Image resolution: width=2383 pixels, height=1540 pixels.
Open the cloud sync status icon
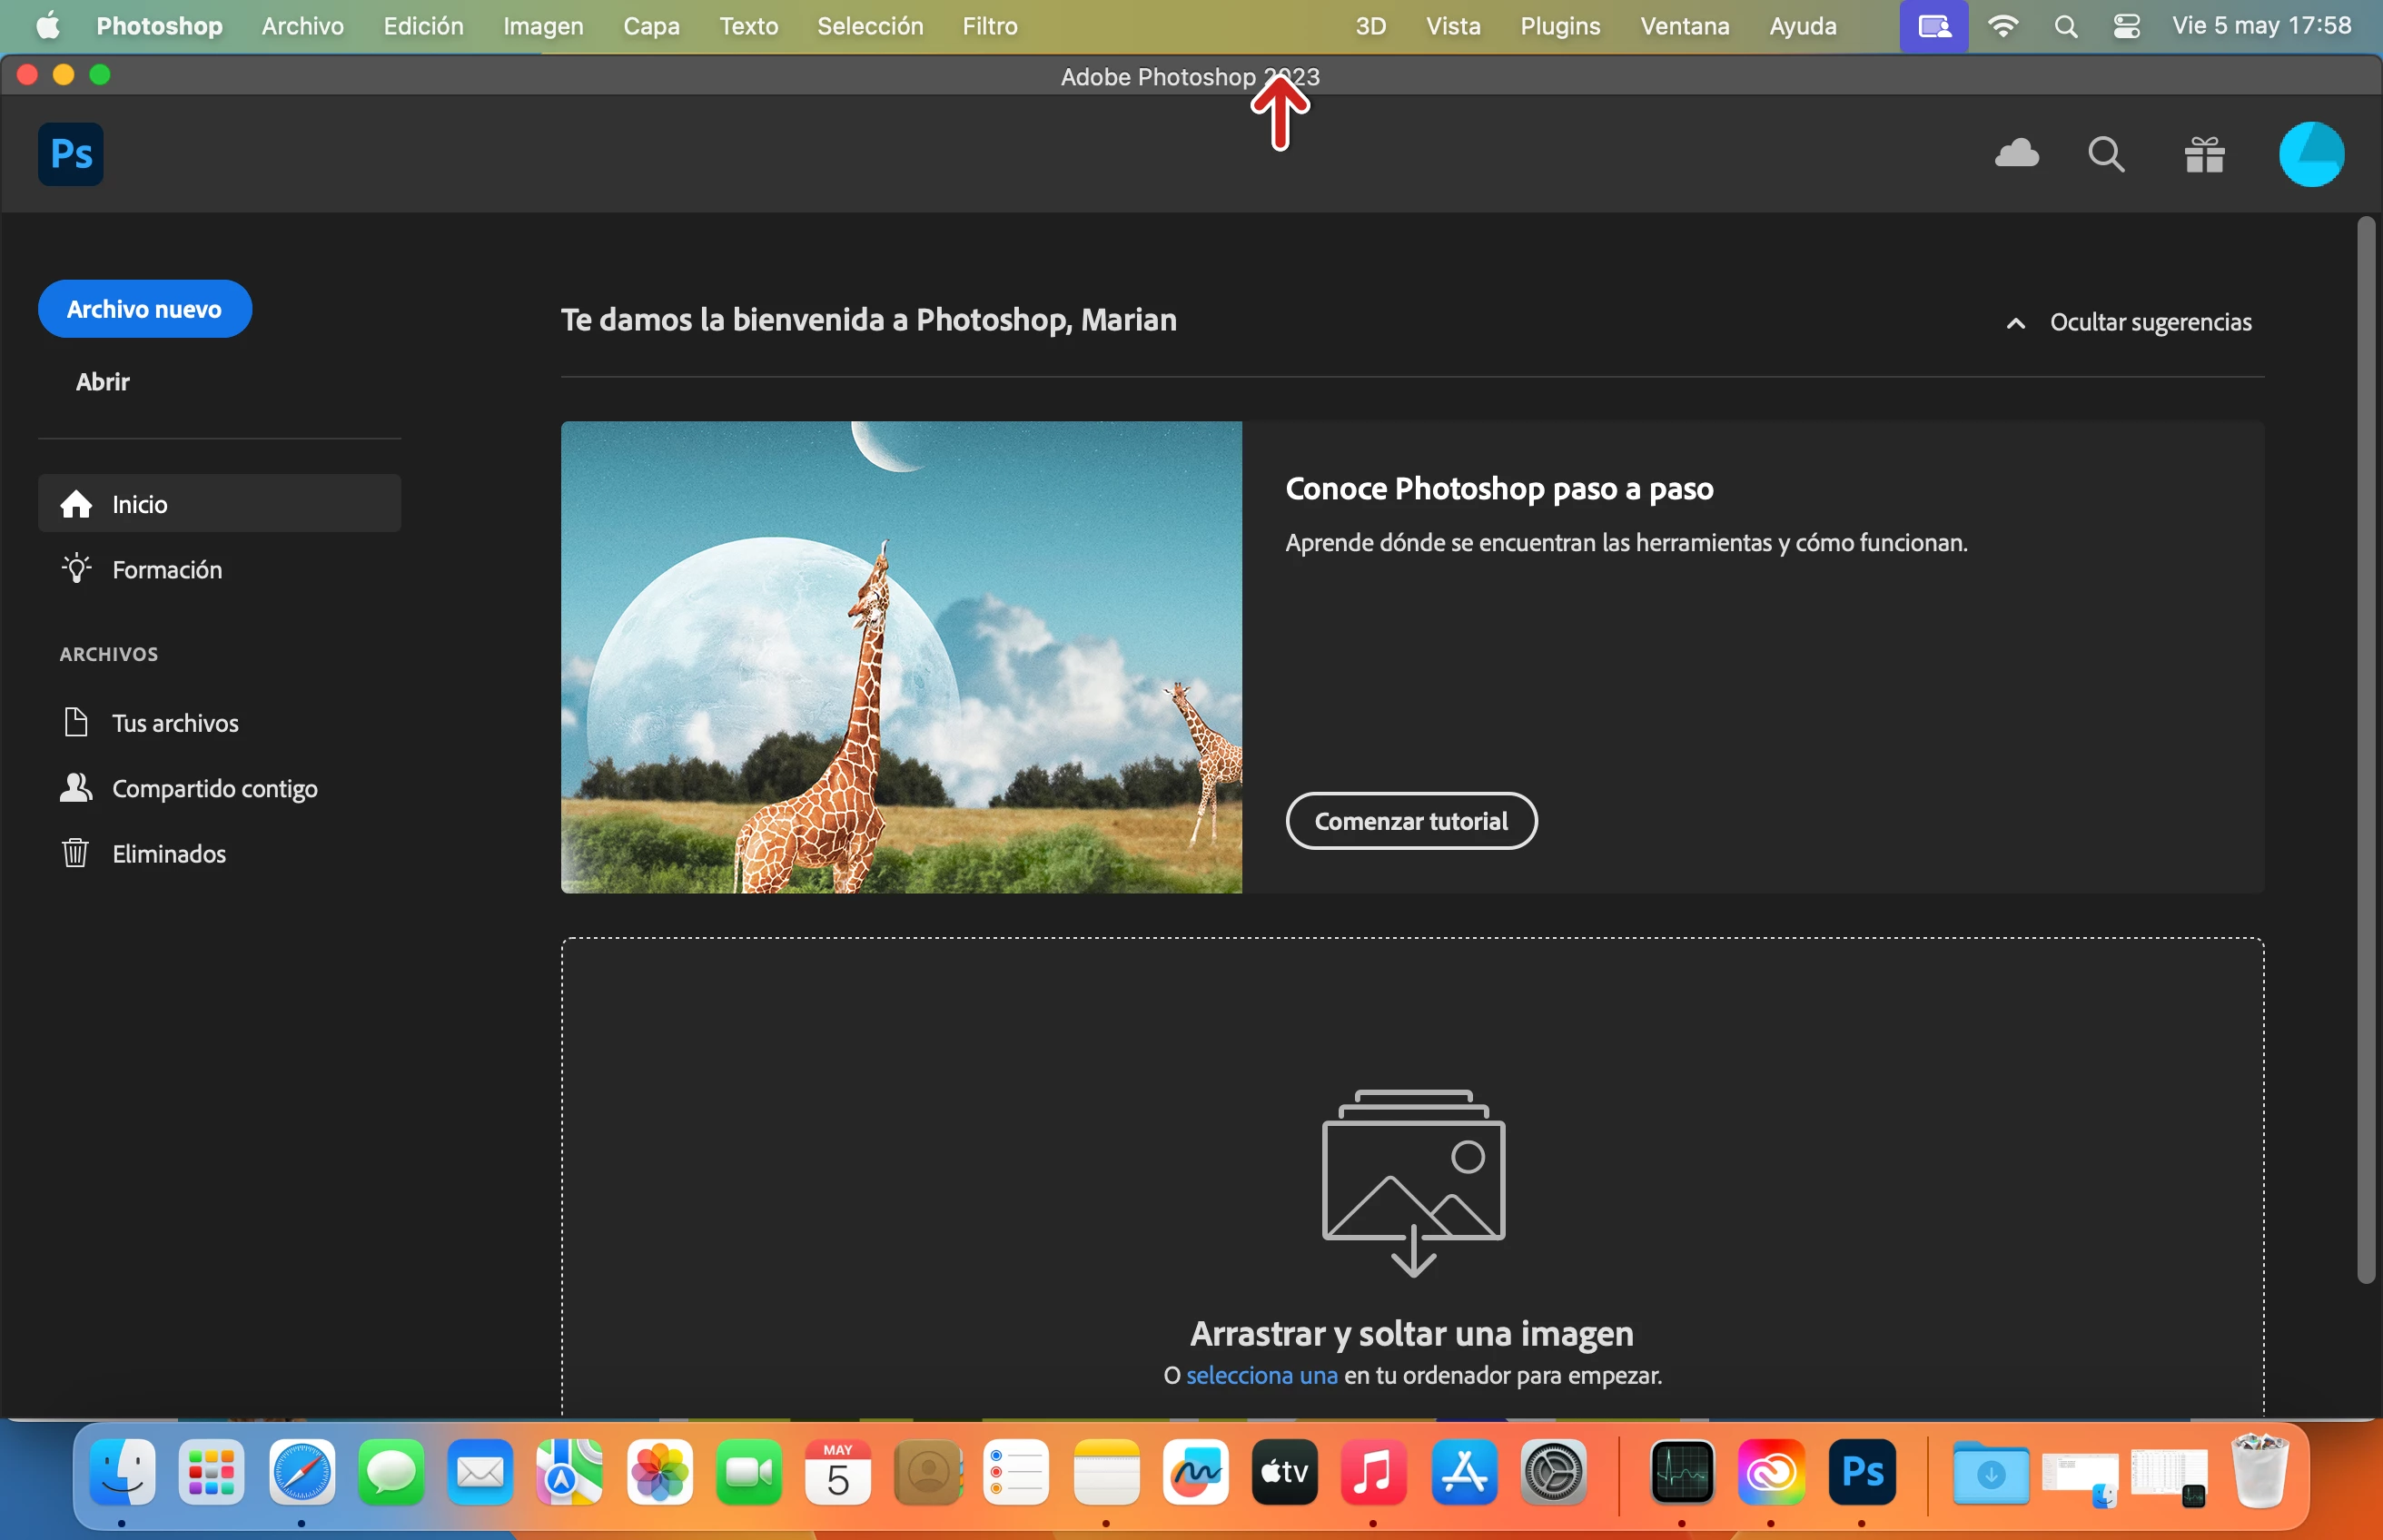(x=2016, y=154)
